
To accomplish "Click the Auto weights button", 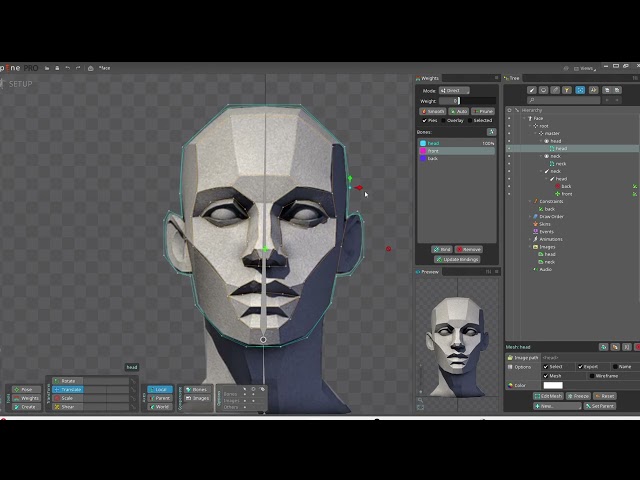I will pyautogui.click(x=458, y=111).
